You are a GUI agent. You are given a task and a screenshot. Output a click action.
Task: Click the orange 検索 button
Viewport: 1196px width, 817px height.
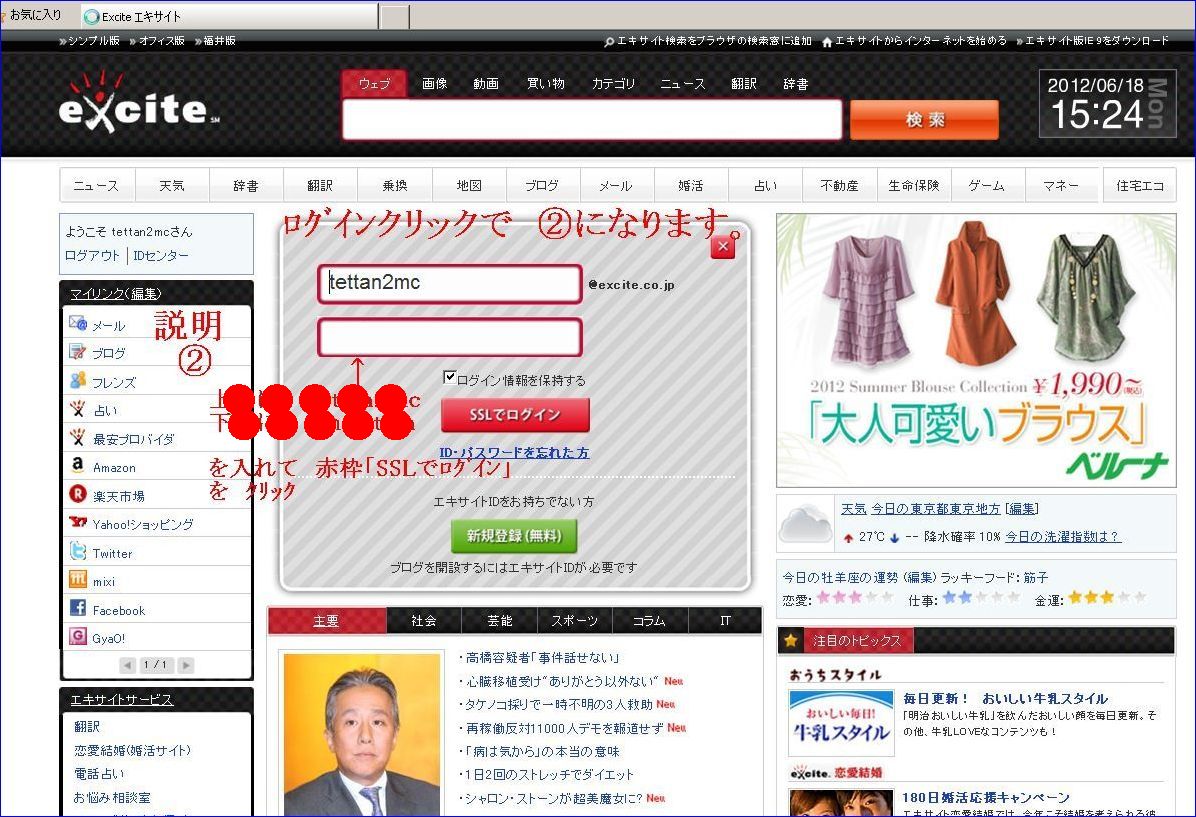tap(924, 120)
